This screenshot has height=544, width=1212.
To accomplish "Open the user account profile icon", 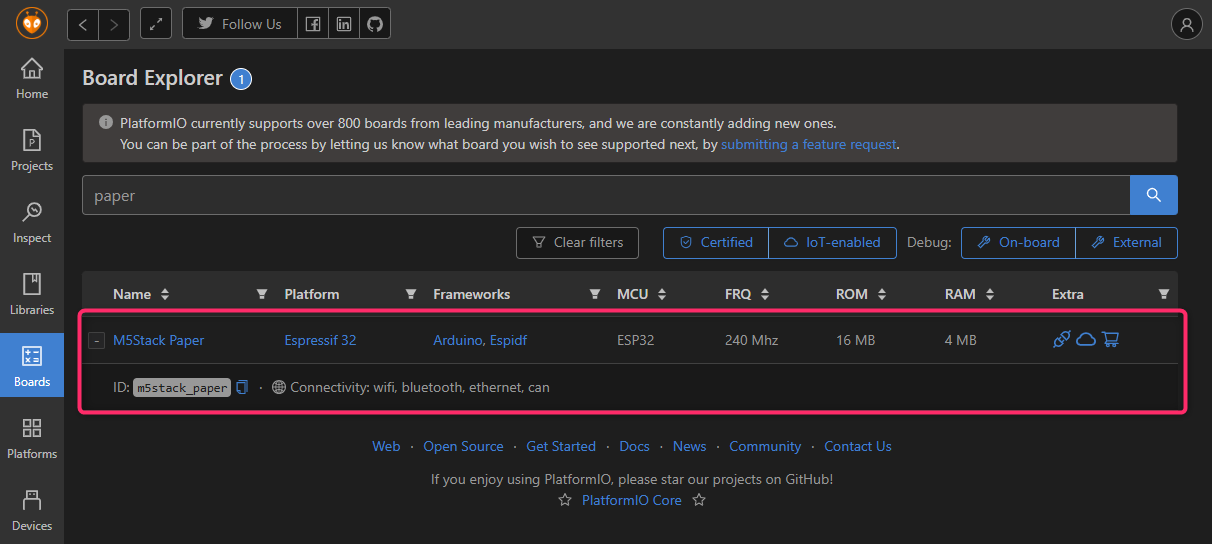I will (1186, 24).
